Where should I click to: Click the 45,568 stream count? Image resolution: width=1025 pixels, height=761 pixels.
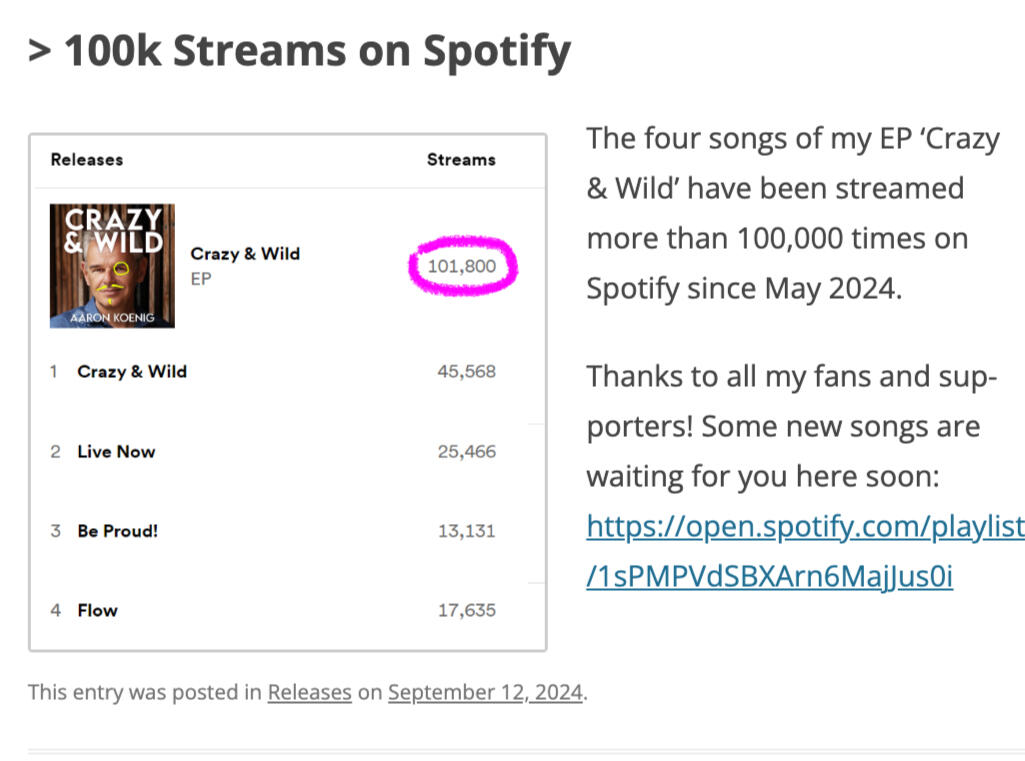tap(466, 371)
